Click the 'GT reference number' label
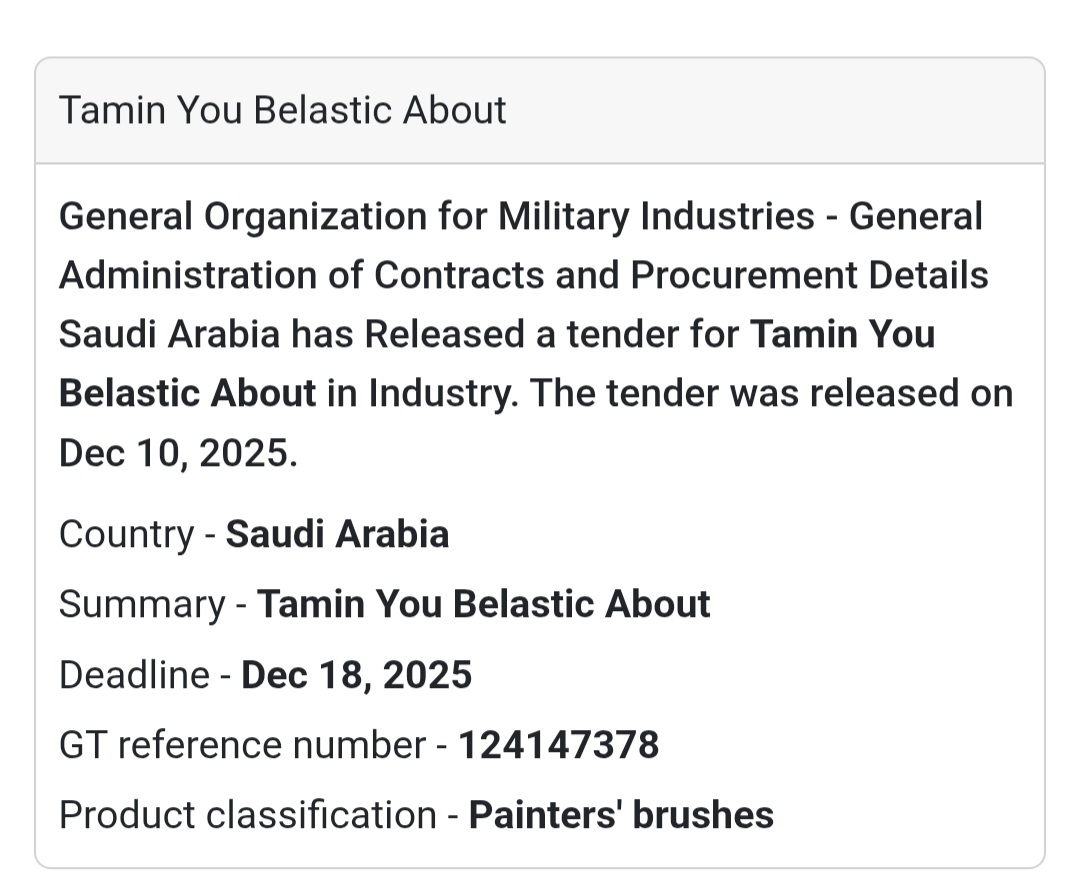Image resolution: width=1080 pixels, height=889 pixels. [x=242, y=745]
